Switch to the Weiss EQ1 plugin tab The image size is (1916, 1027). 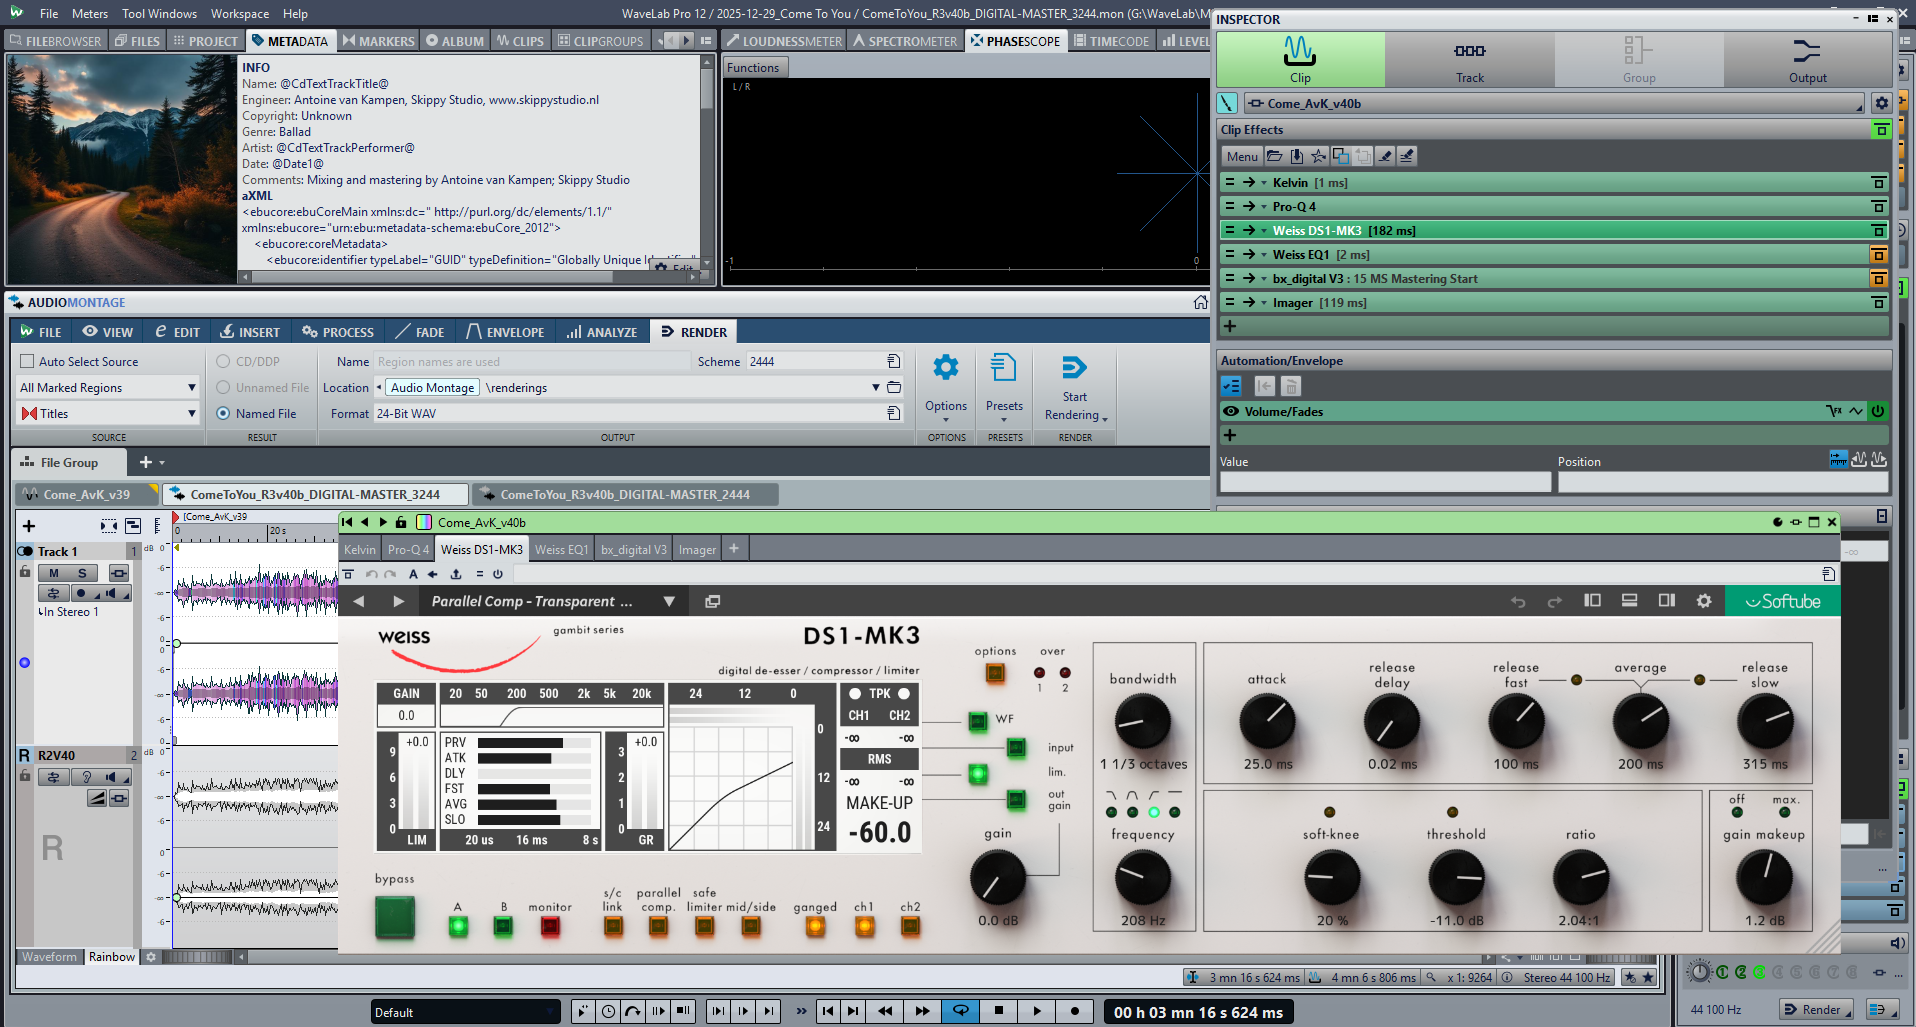tap(561, 549)
